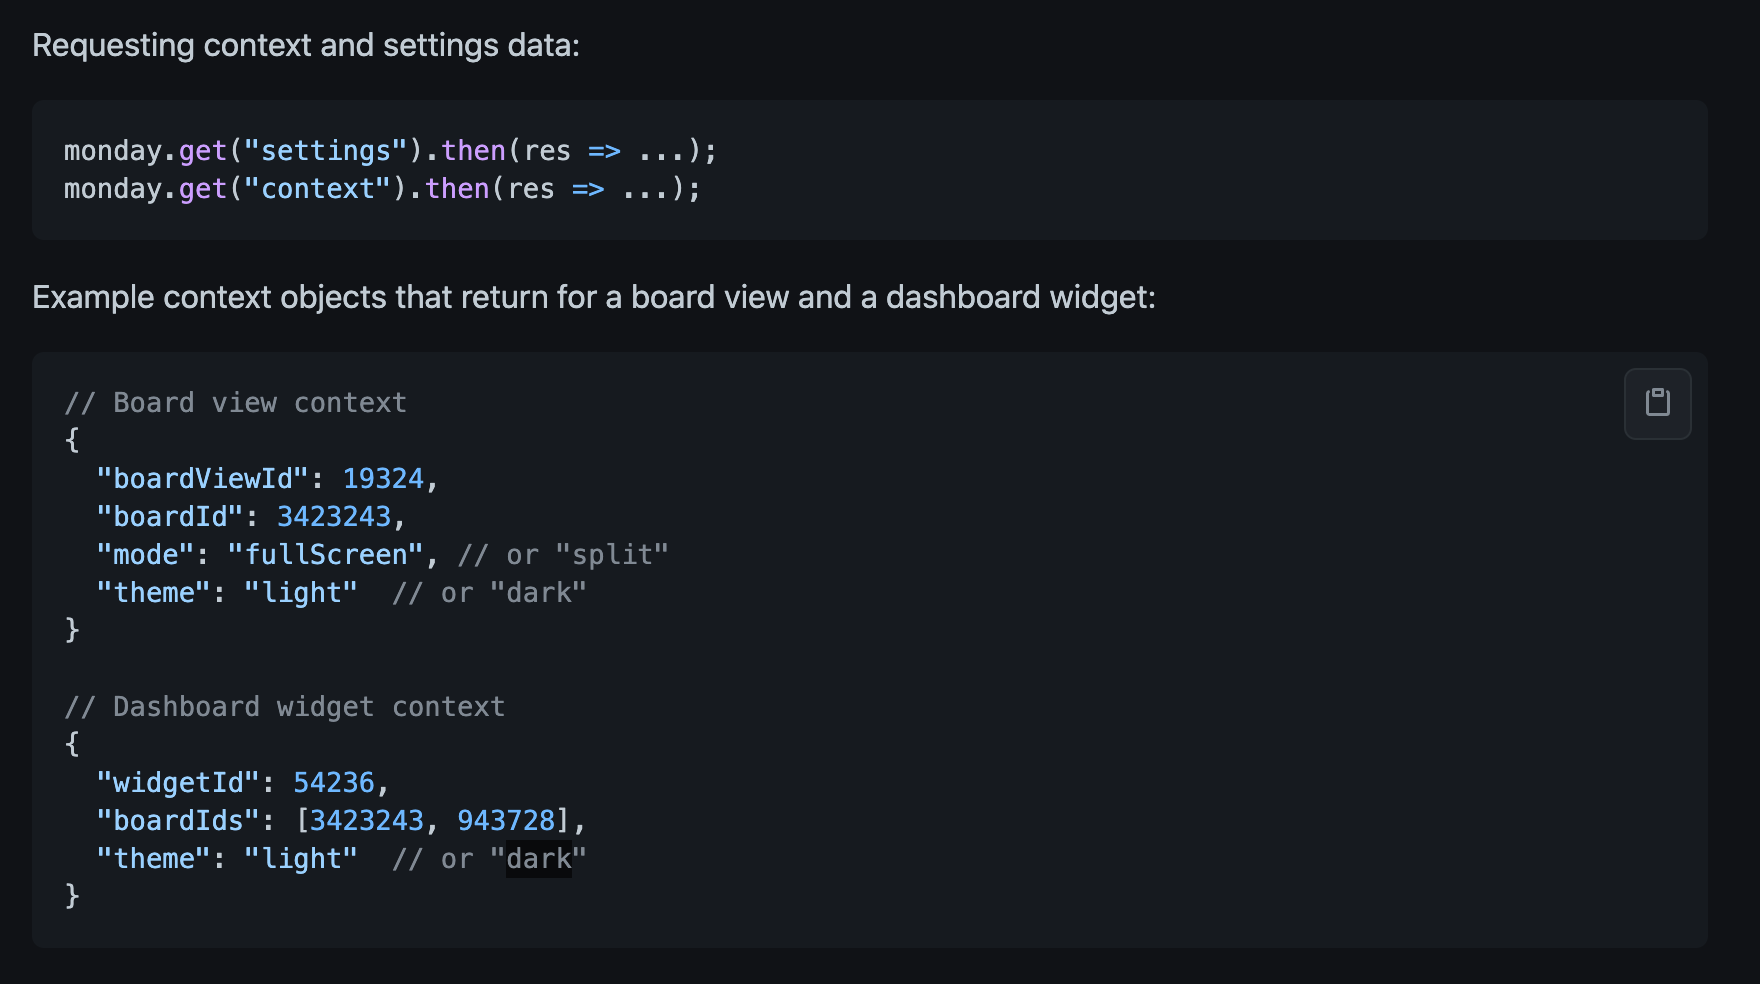
Task: Click the "boardViewId" key in code
Action: 203,479
